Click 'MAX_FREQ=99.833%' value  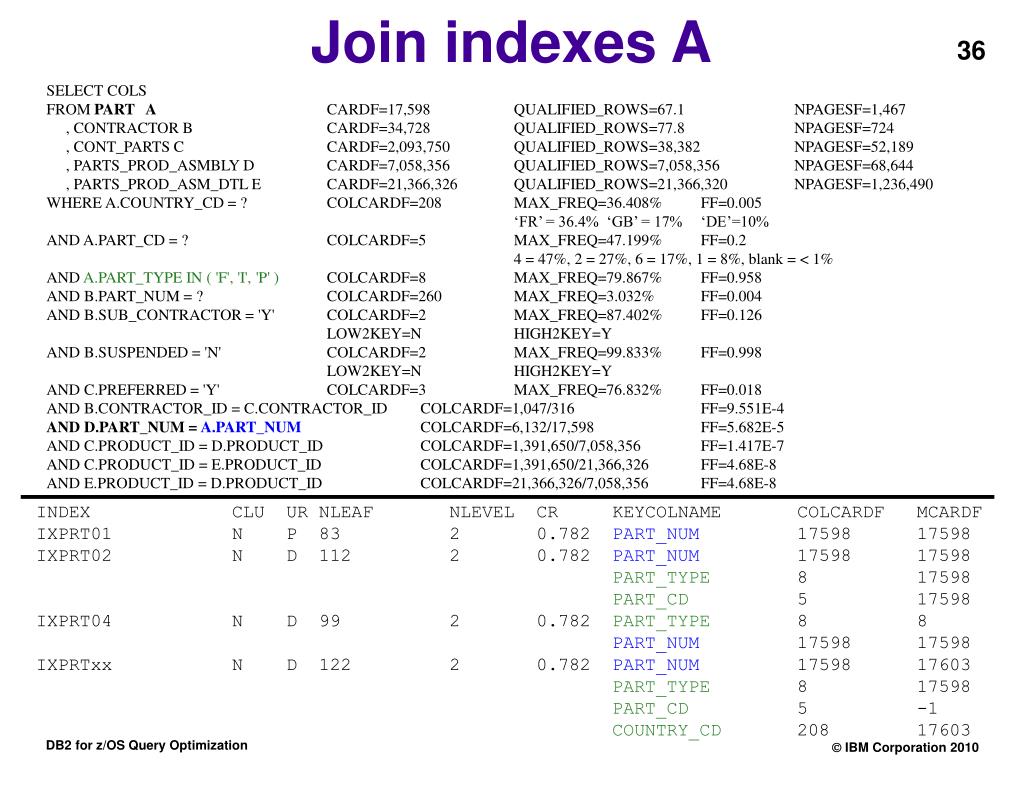(x=587, y=353)
